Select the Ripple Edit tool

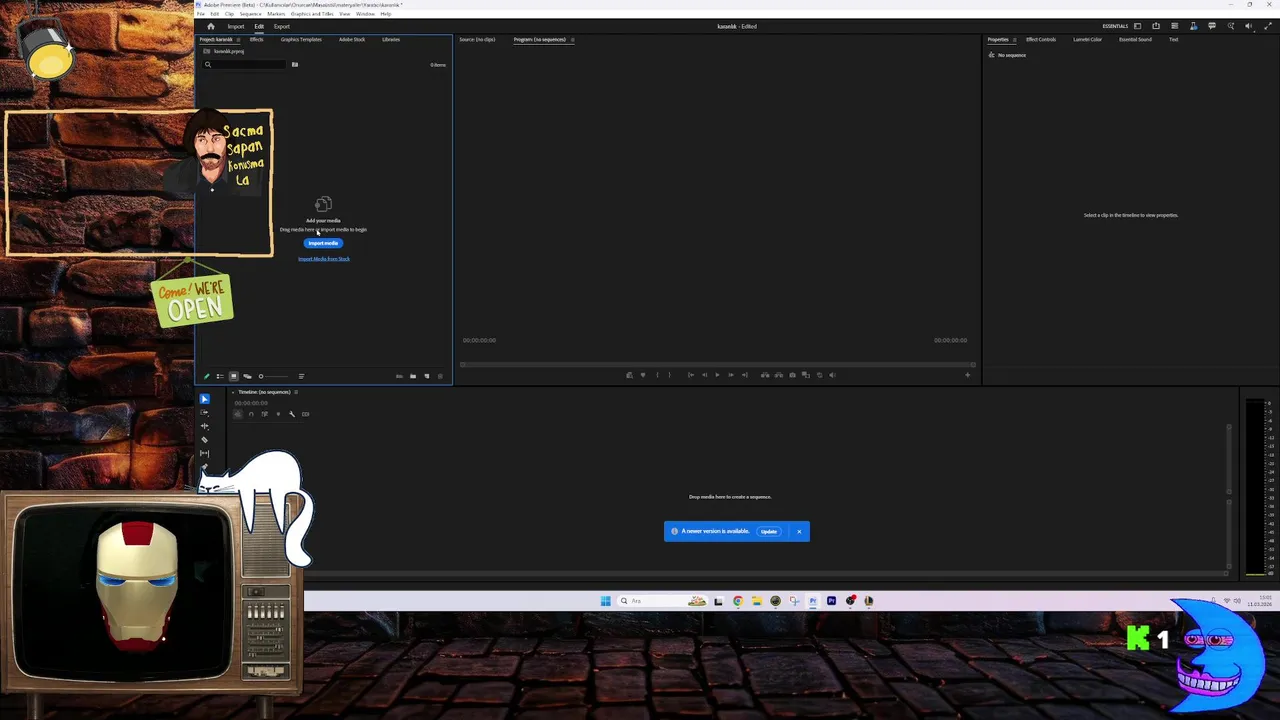pyautogui.click(x=204, y=426)
